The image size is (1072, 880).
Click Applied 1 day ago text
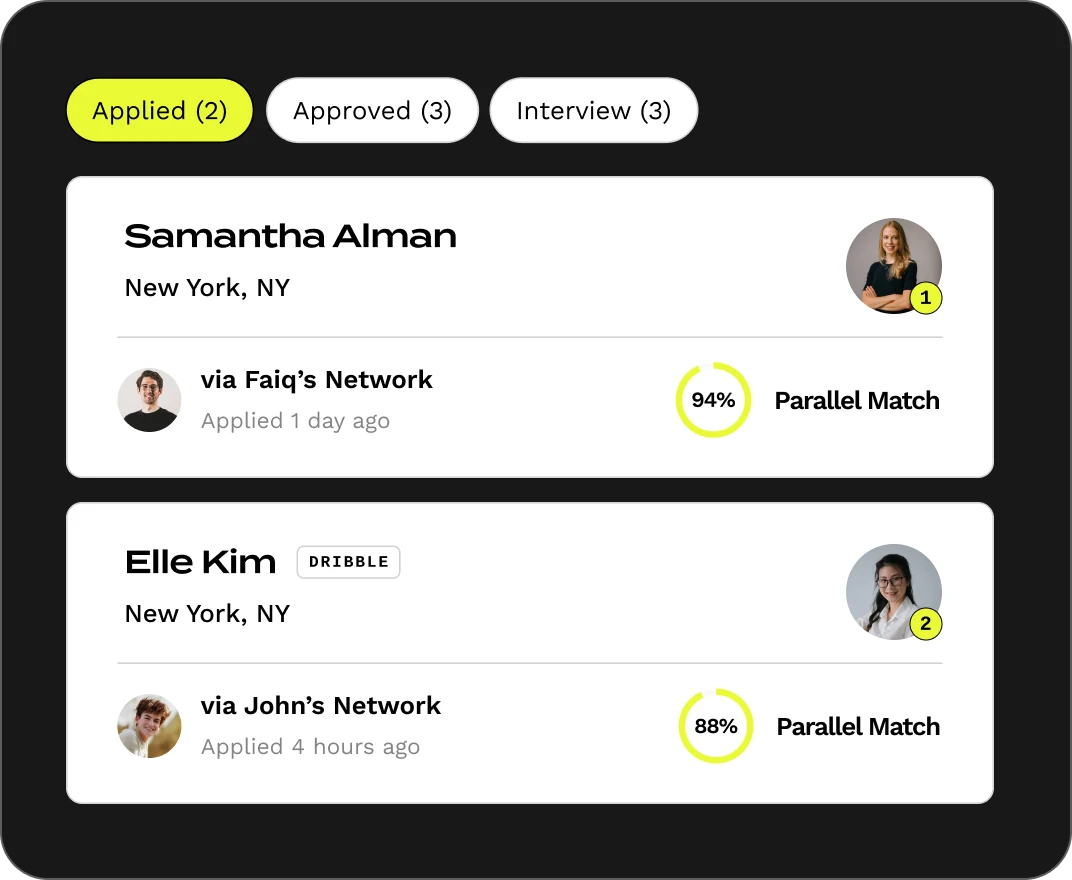tap(295, 421)
